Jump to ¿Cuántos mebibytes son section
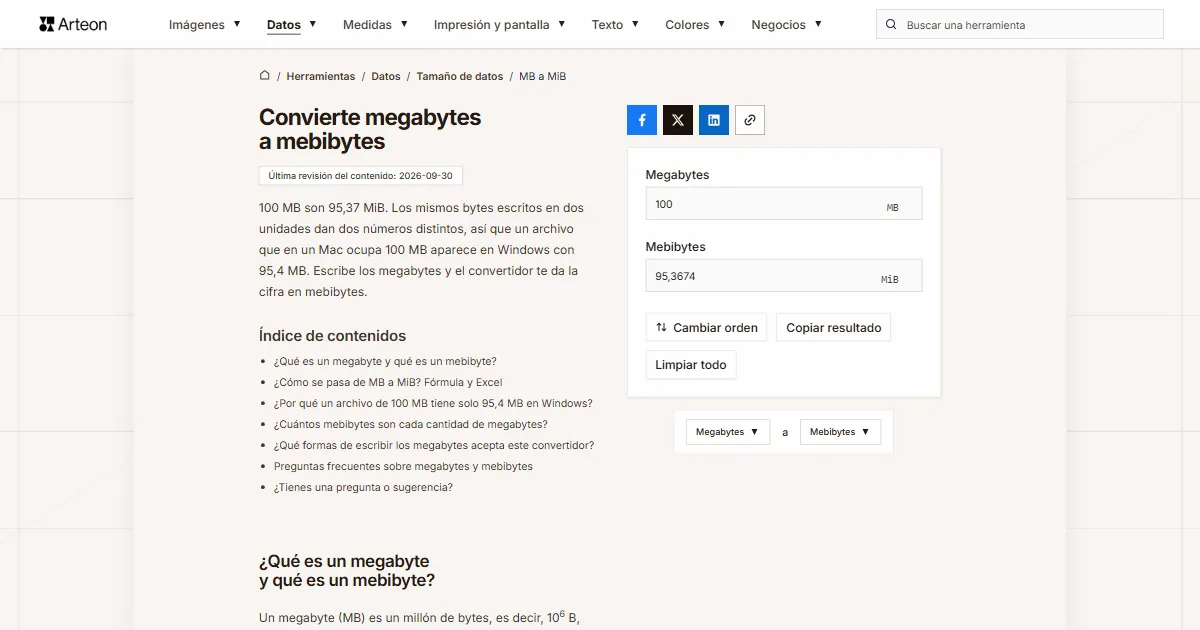The height and width of the screenshot is (630, 1200). [x=410, y=424]
